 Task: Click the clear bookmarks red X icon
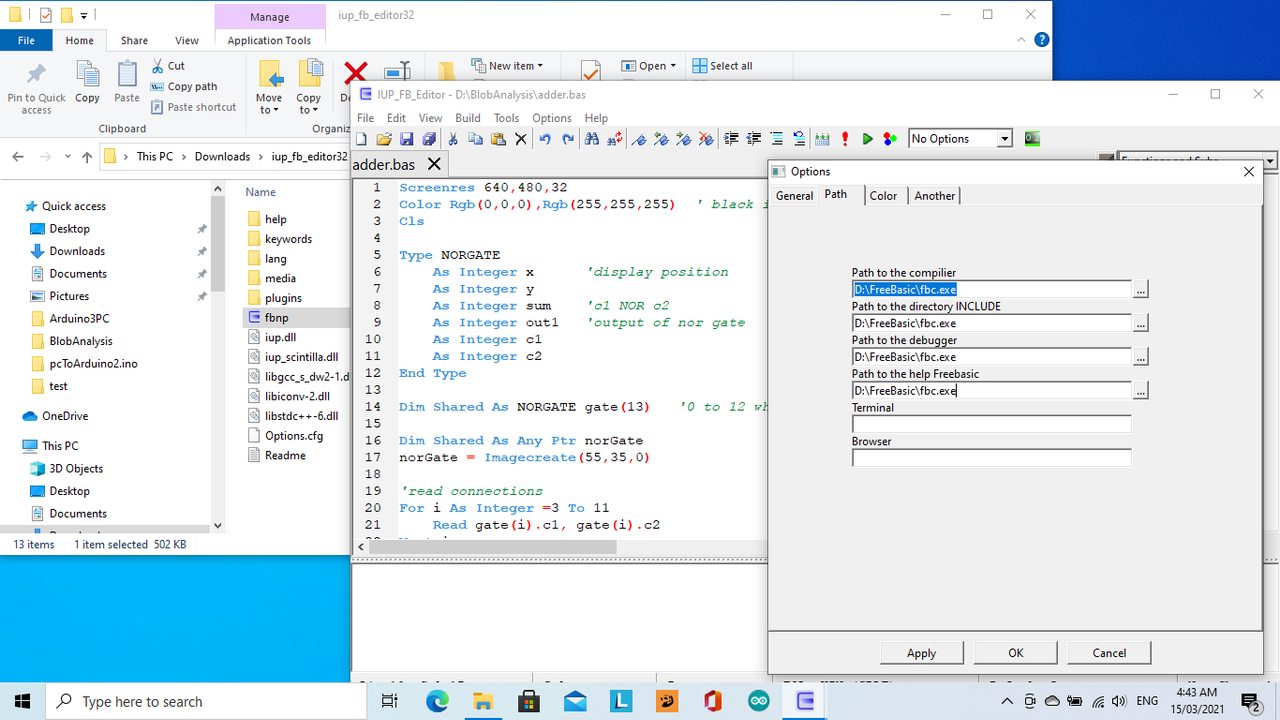coord(706,139)
